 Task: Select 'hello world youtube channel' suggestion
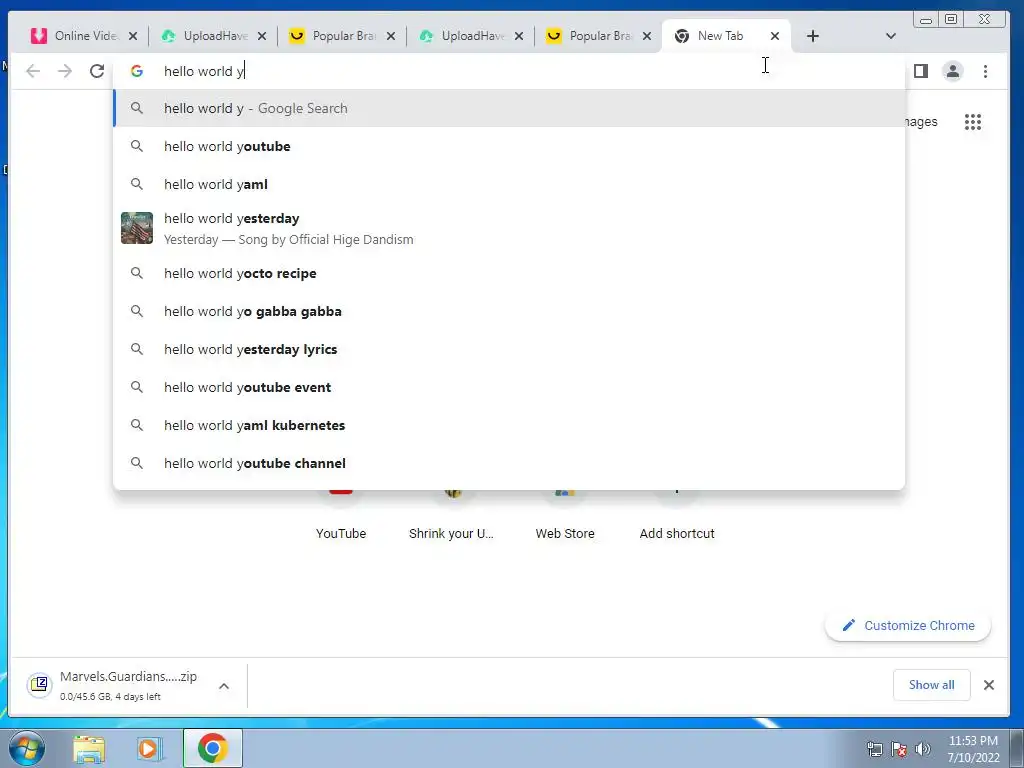click(509, 463)
